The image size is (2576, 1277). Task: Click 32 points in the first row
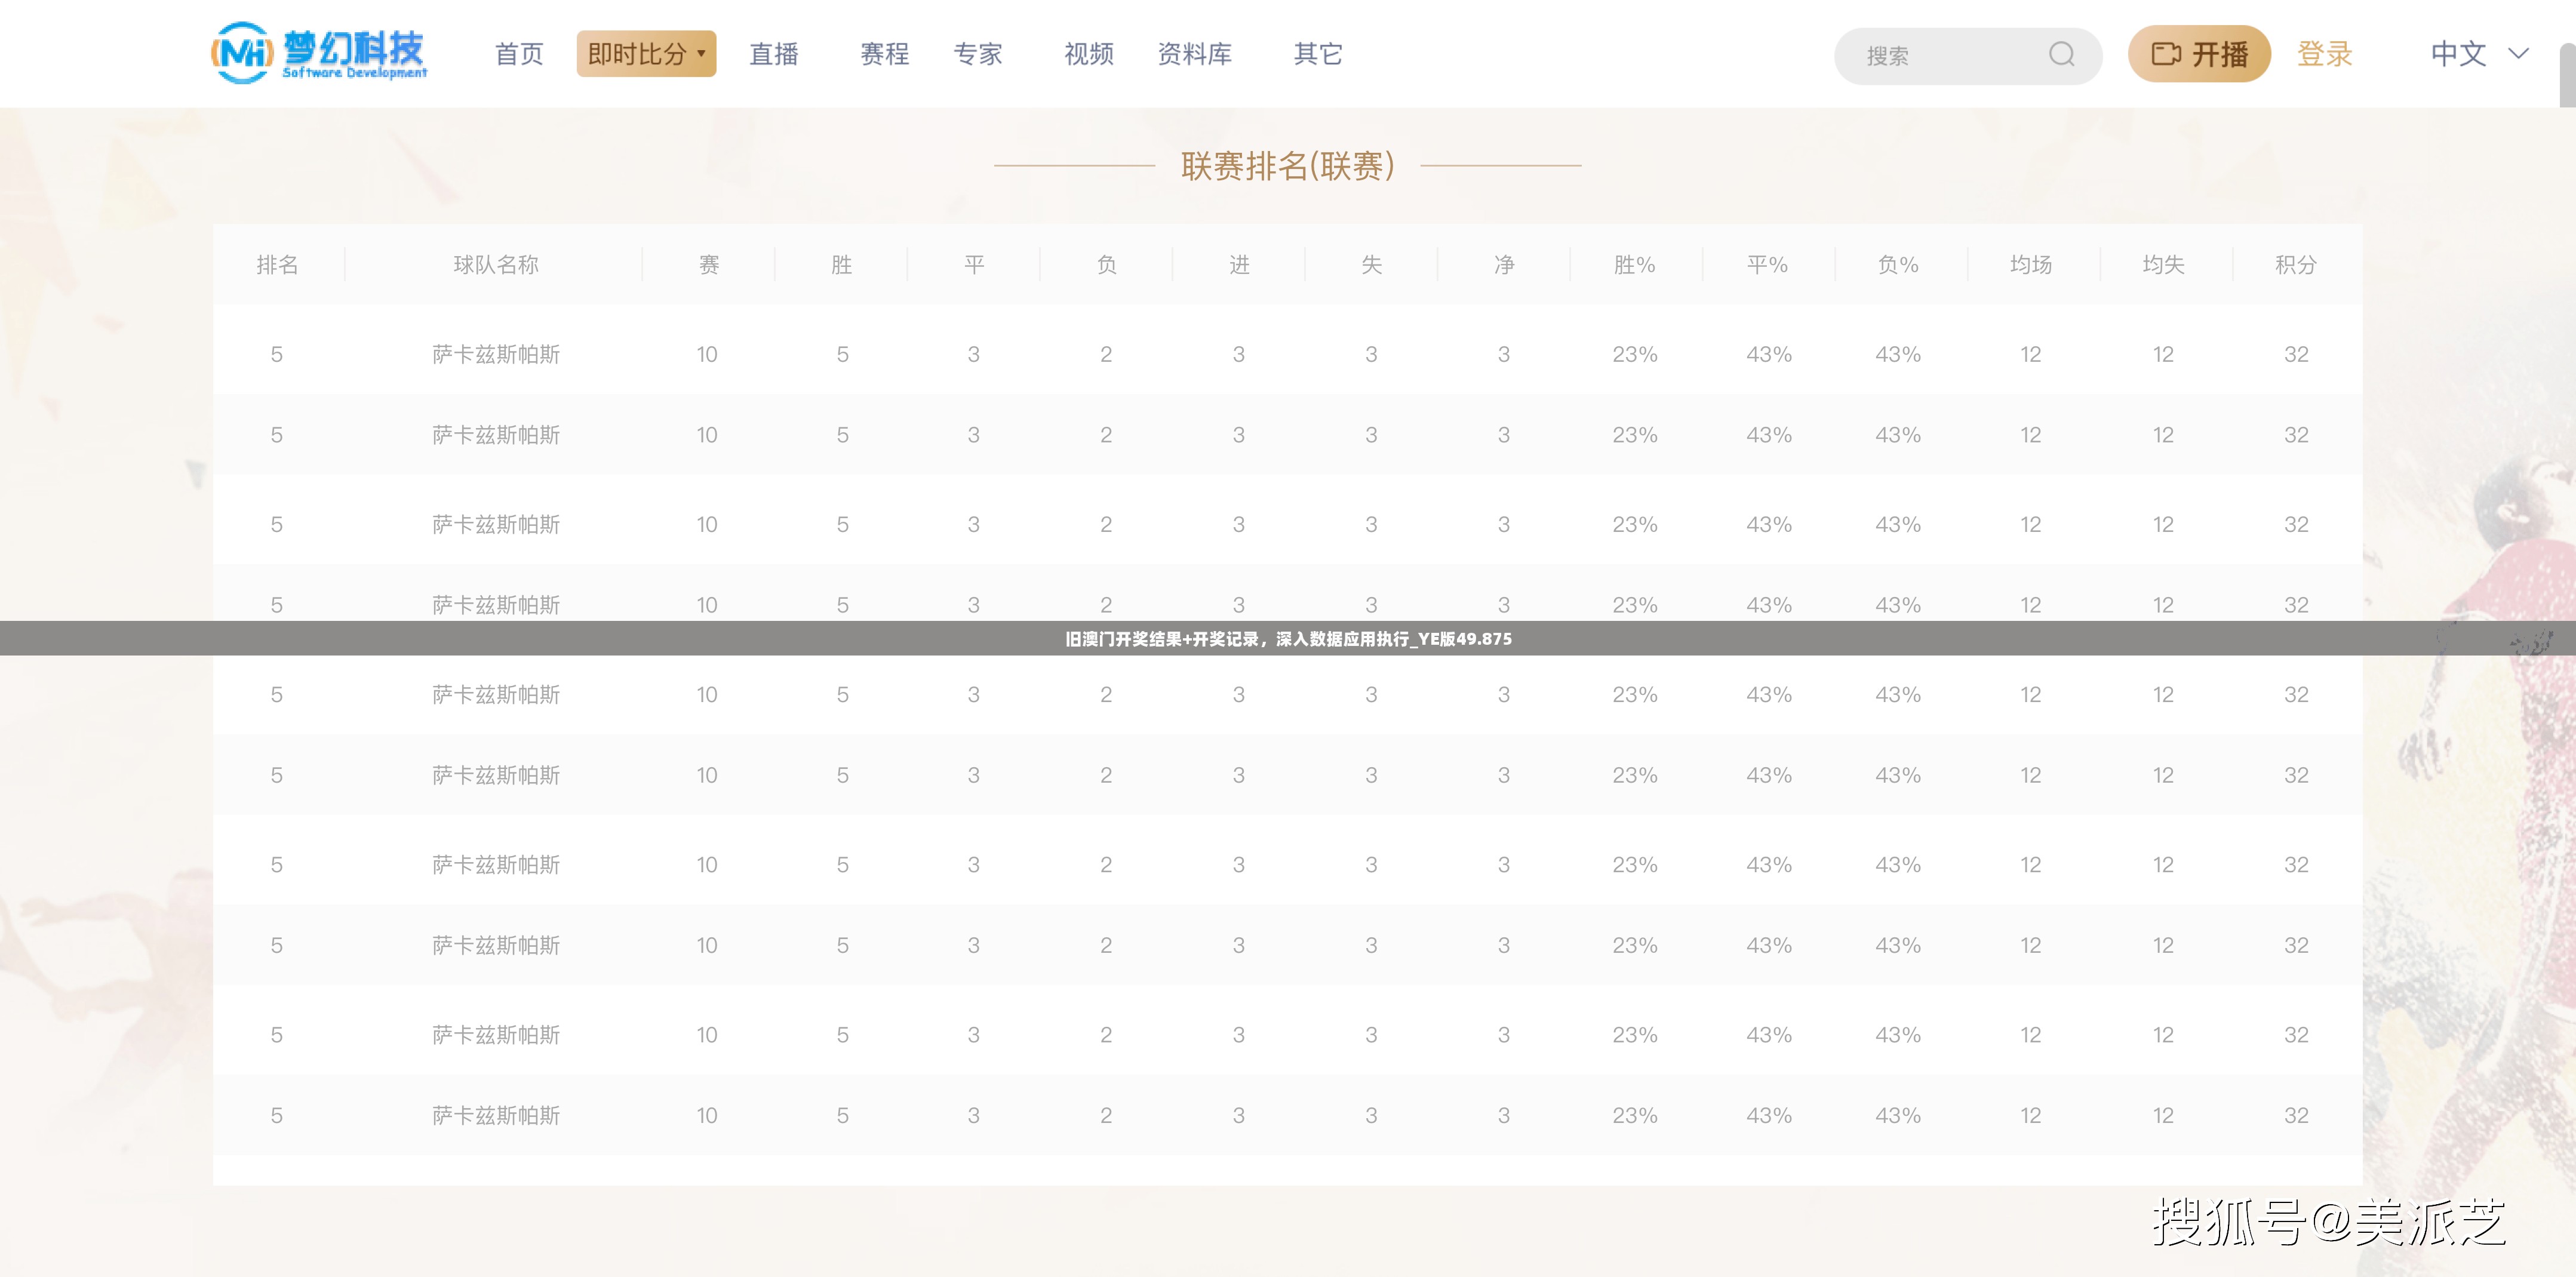[2296, 355]
